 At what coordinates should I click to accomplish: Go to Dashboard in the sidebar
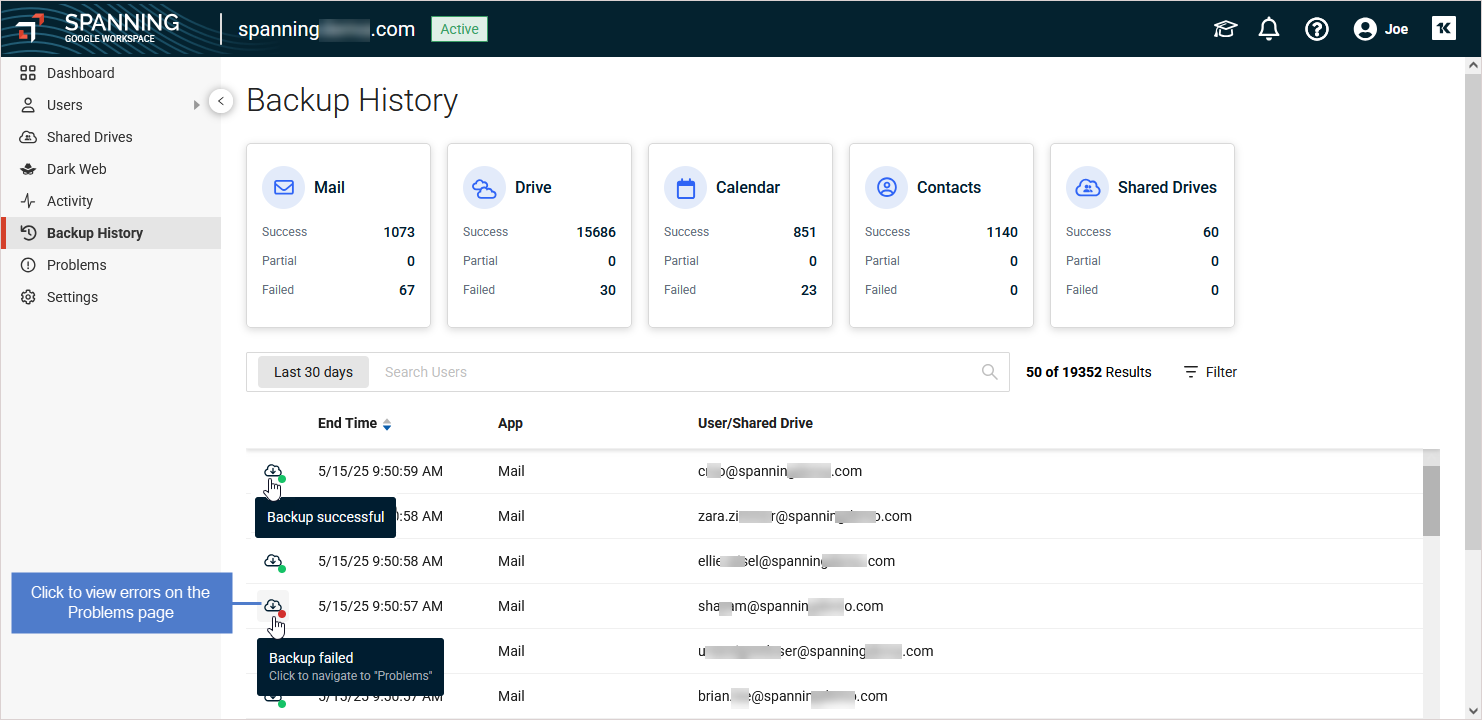(80, 73)
